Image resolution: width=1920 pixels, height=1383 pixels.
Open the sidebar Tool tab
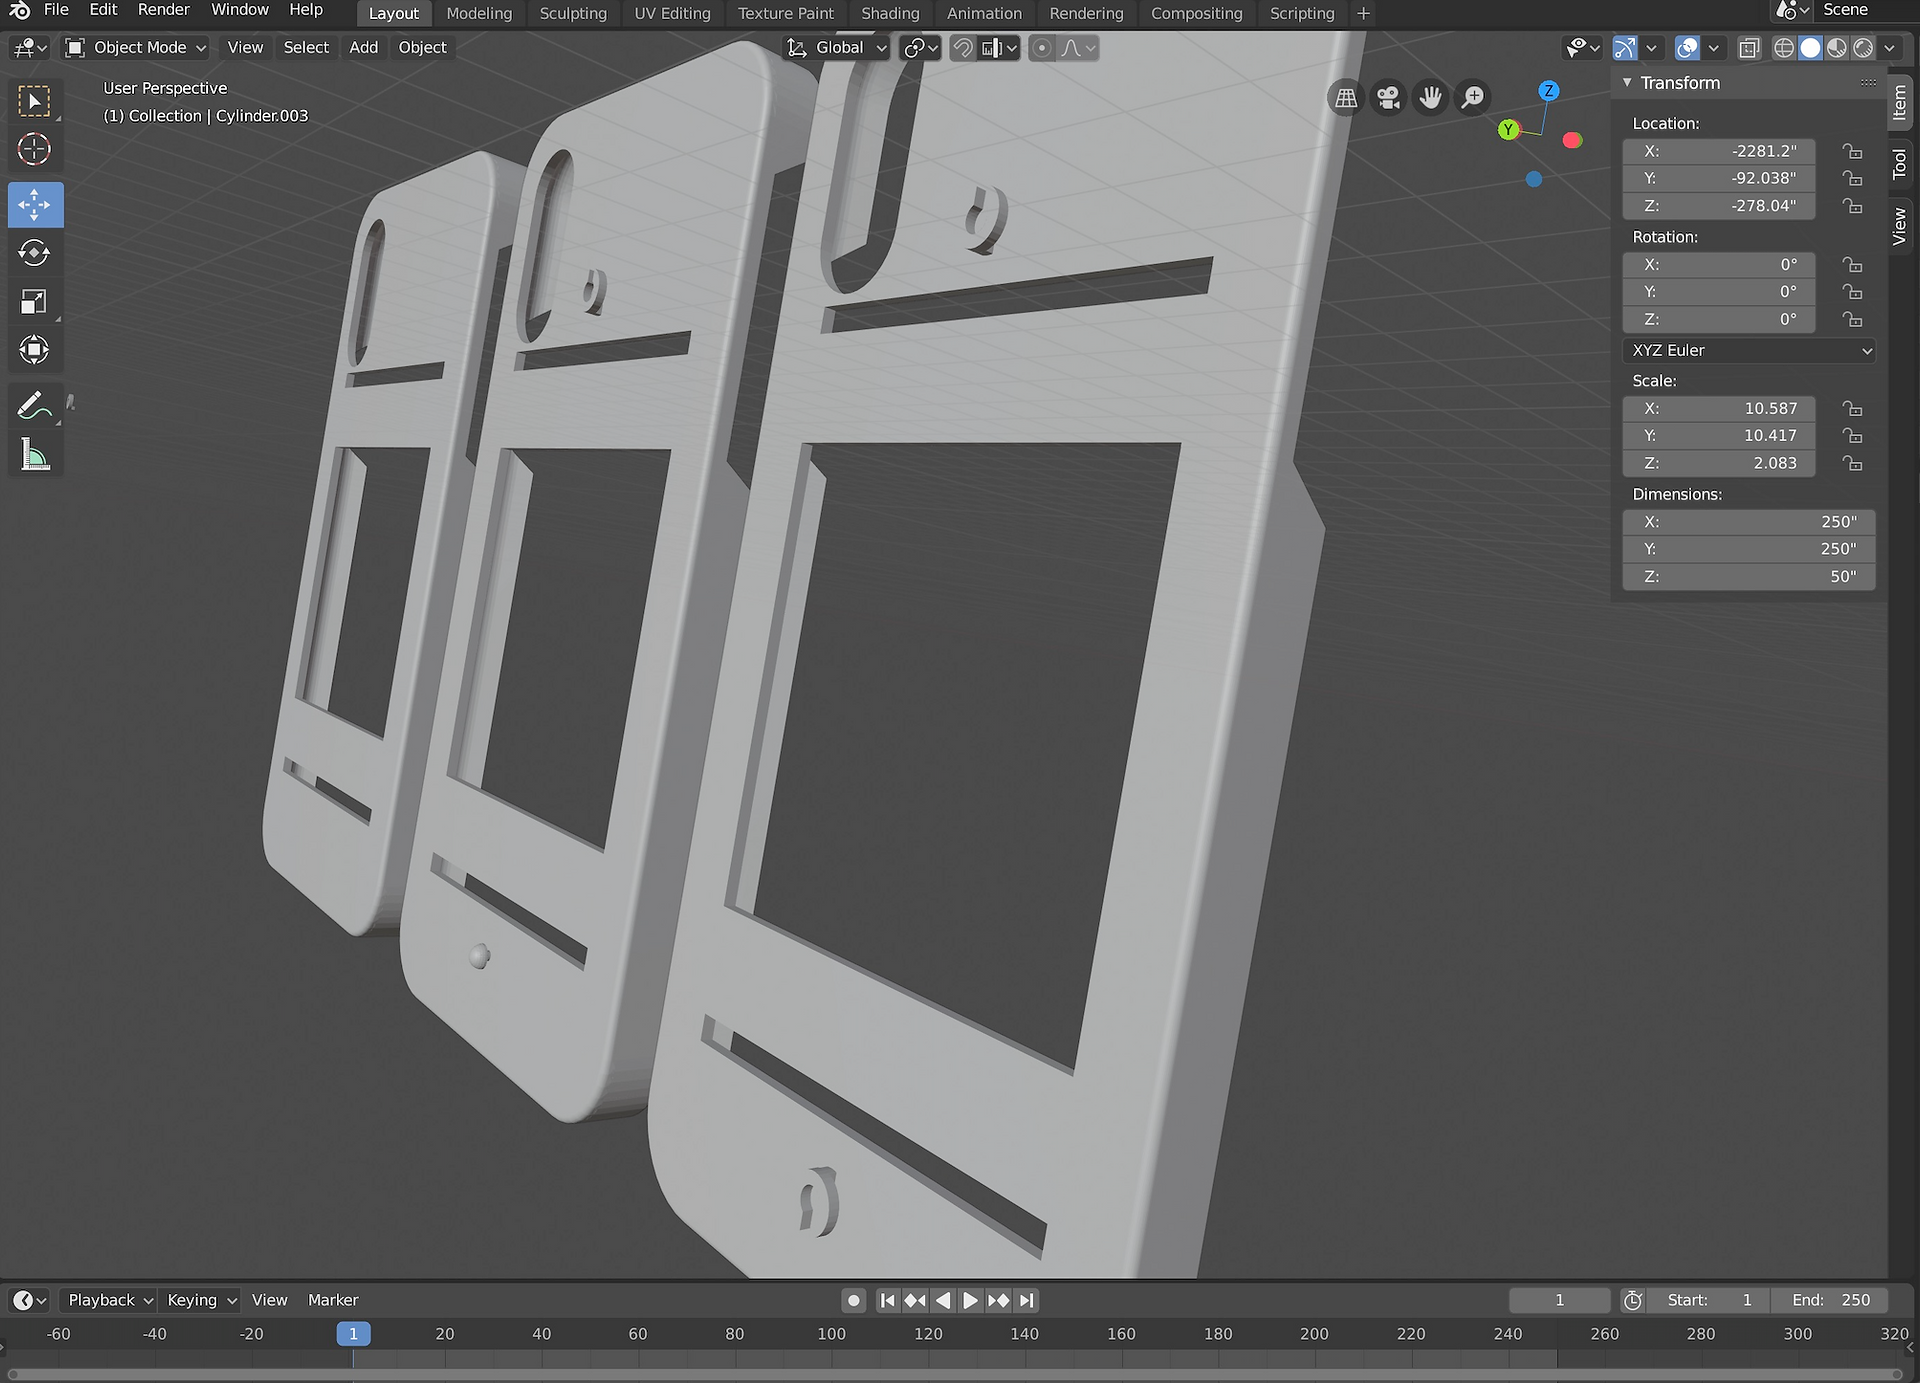pyautogui.click(x=1900, y=164)
